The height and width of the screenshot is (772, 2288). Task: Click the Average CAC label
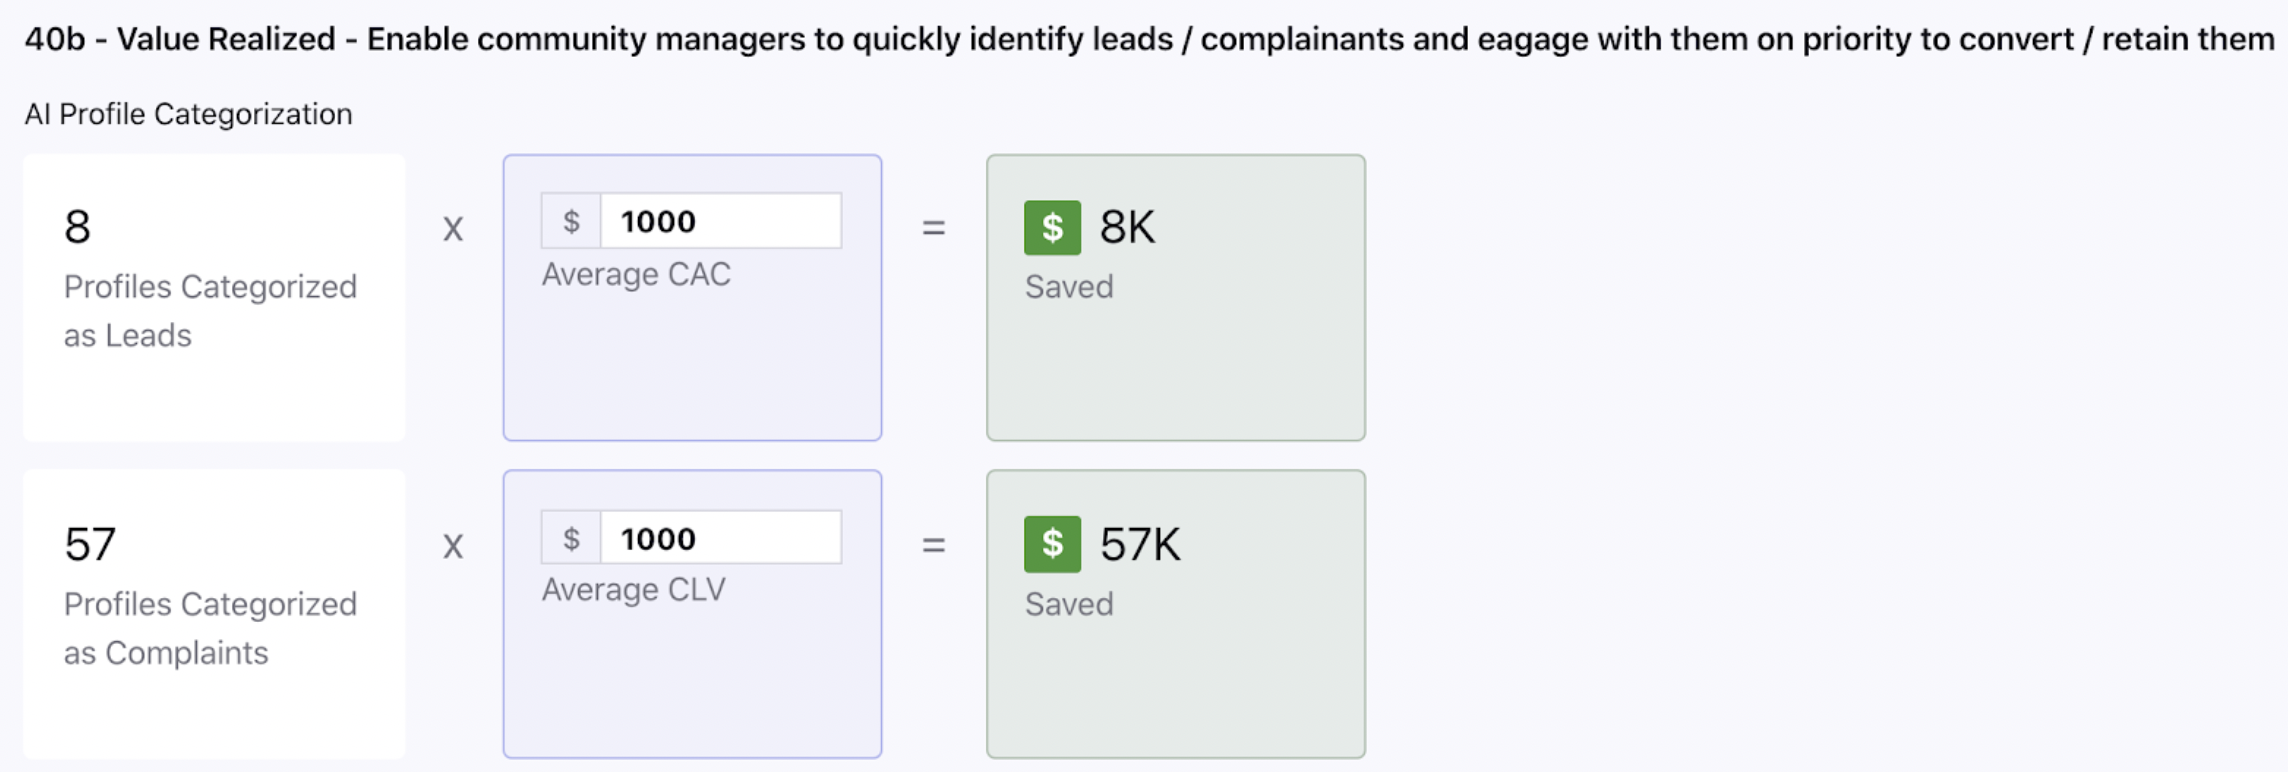pos(636,274)
